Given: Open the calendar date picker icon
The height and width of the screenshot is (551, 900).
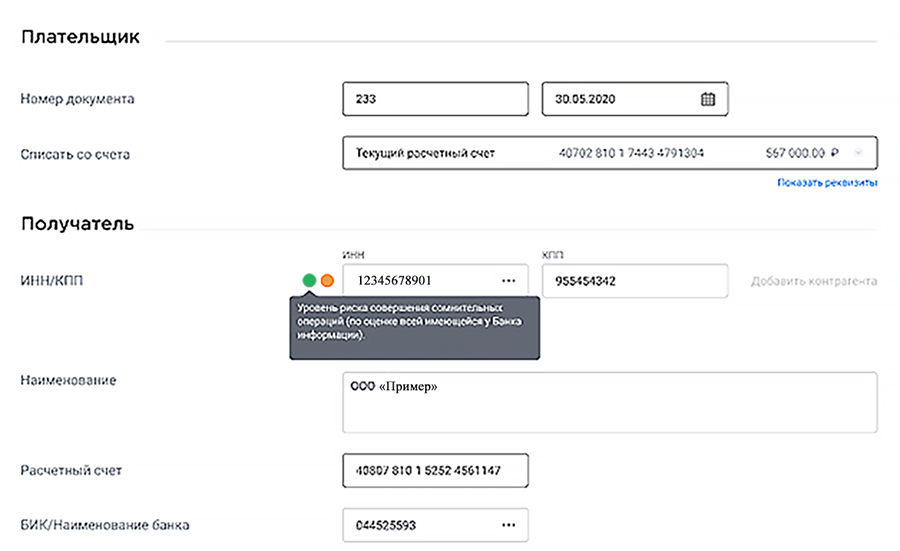Looking at the screenshot, I should pyautogui.click(x=708, y=99).
